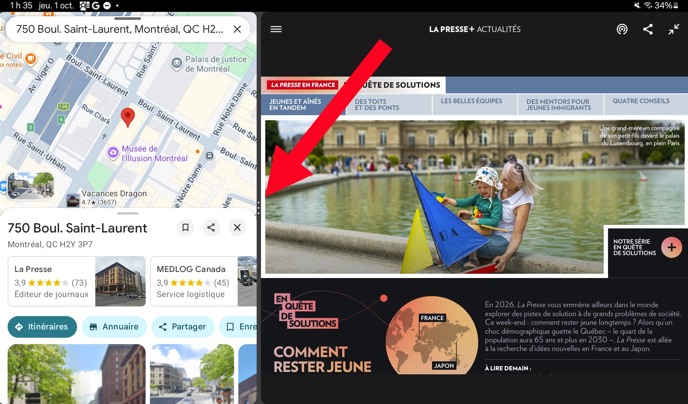The image size is (688, 404).
Task: Open Street View thumbnail on map
Action: (x=30, y=186)
